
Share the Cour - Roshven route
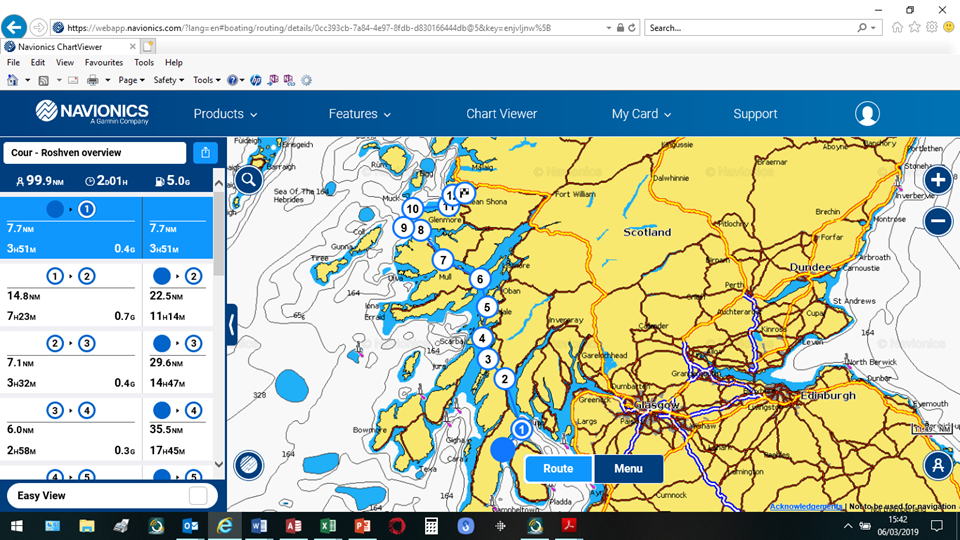pyautogui.click(x=206, y=152)
